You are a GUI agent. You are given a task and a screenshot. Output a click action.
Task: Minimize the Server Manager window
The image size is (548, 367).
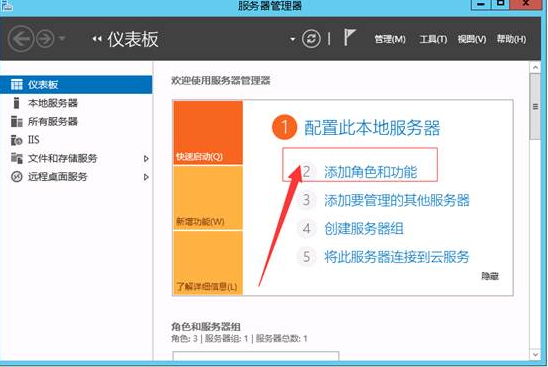[x=481, y=5]
